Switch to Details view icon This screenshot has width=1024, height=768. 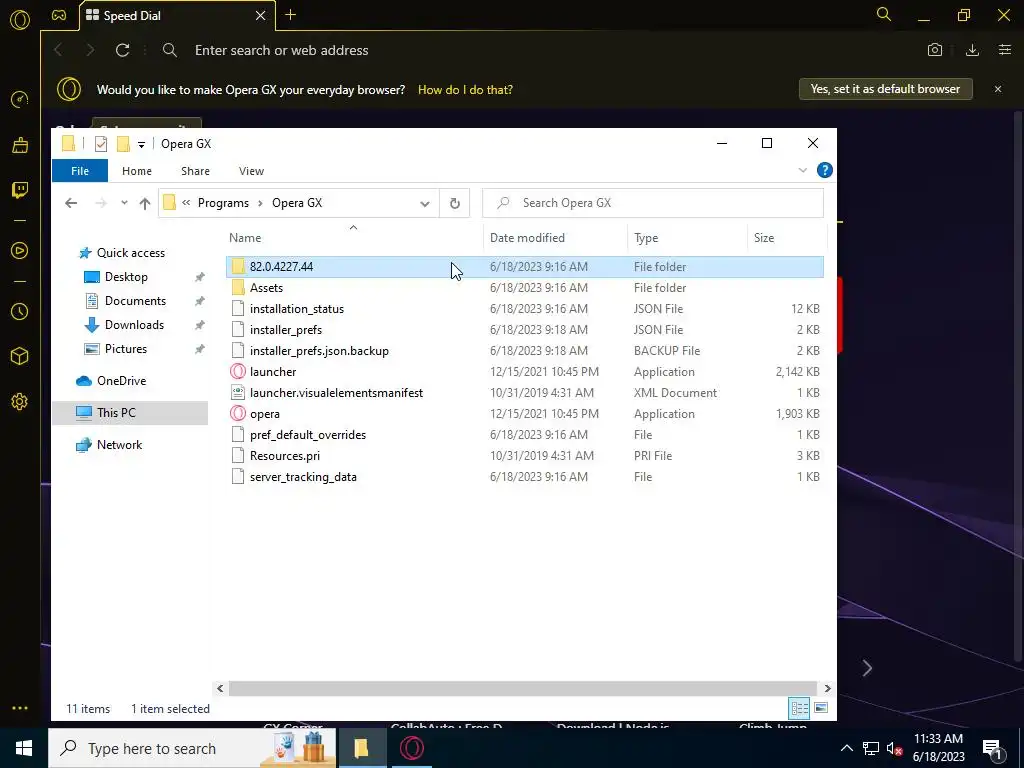(x=799, y=708)
